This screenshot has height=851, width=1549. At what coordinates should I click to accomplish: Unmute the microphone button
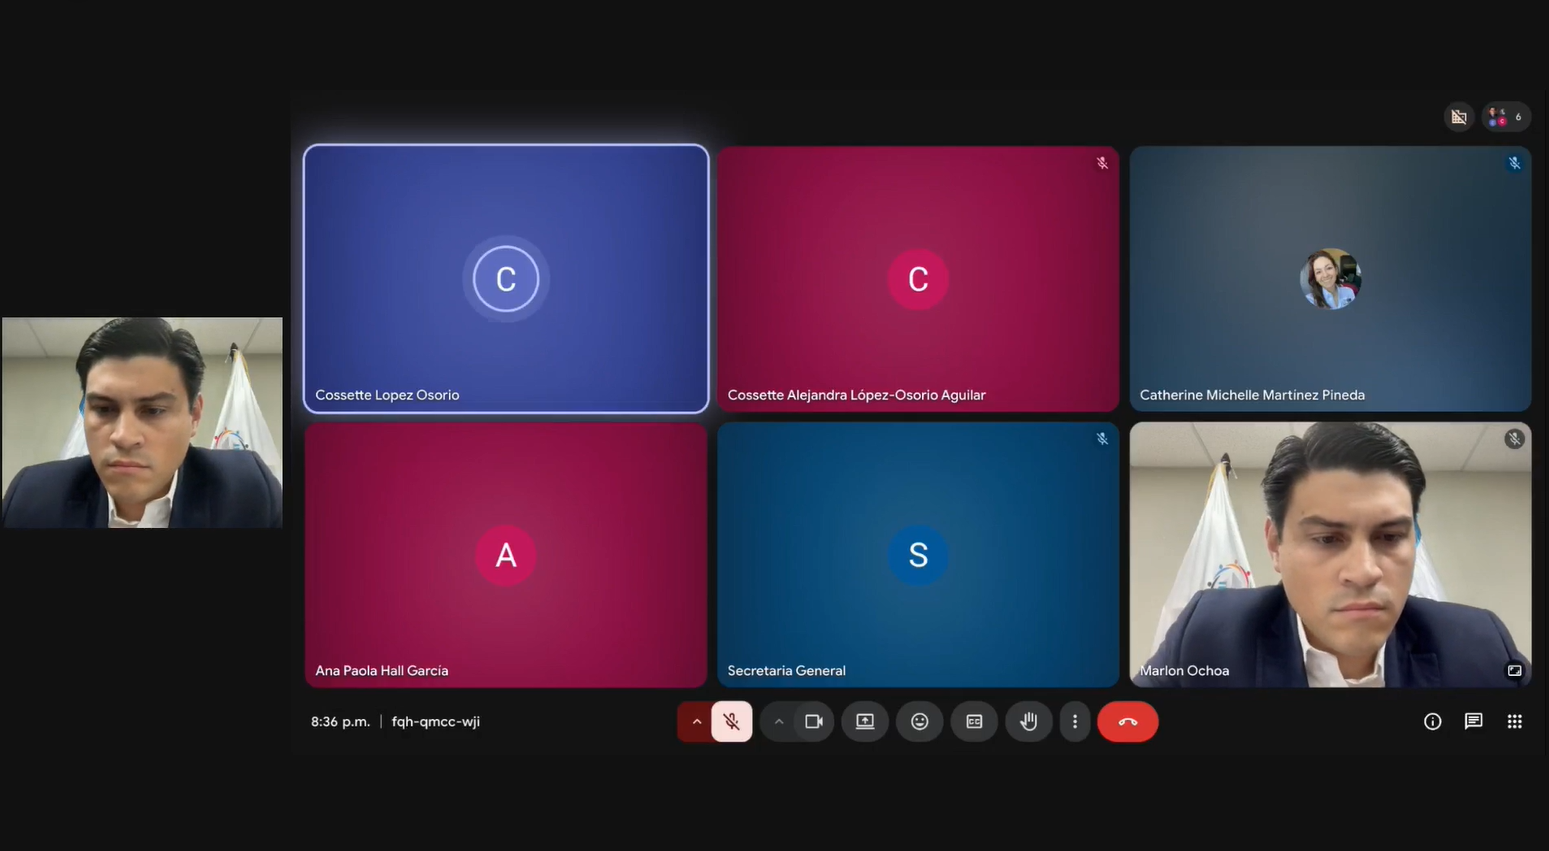(732, 722)
